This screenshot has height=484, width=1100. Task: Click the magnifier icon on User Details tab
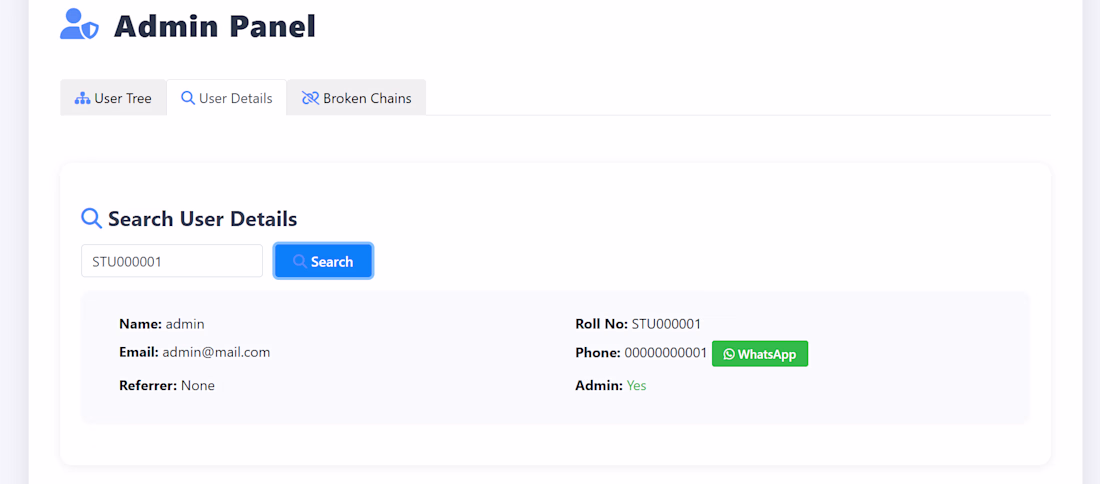(x=187, y=98)
